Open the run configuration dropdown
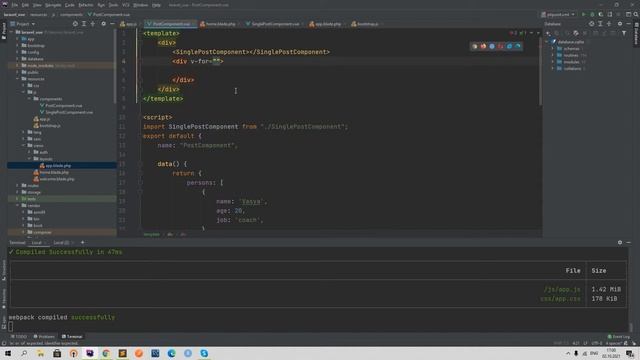The width and height of the screenshot is (640, 360). [x=558, y=14]
